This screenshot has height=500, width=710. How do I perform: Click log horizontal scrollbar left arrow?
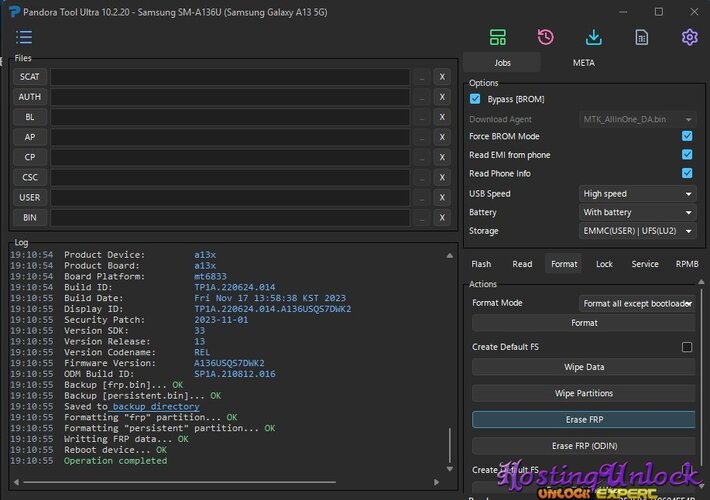[x=16, y=482]
